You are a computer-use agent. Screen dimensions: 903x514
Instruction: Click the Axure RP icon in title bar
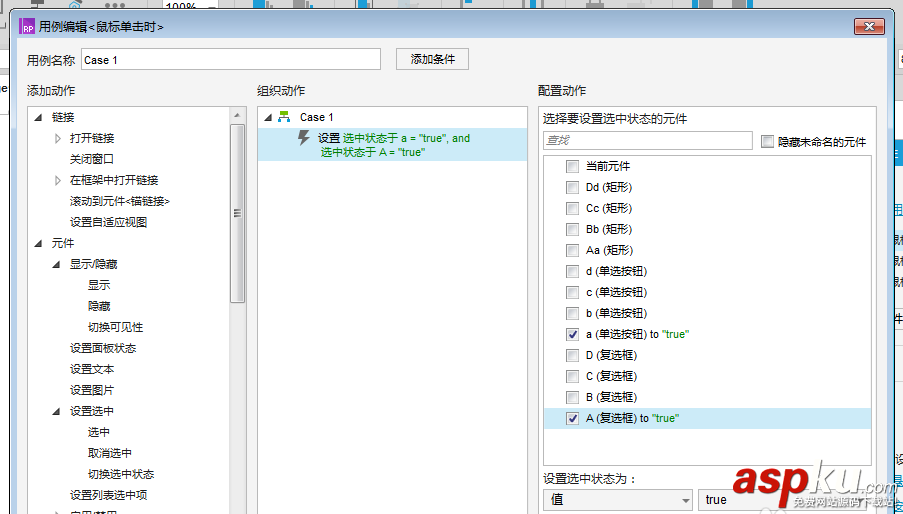click(x=26, y=26)
